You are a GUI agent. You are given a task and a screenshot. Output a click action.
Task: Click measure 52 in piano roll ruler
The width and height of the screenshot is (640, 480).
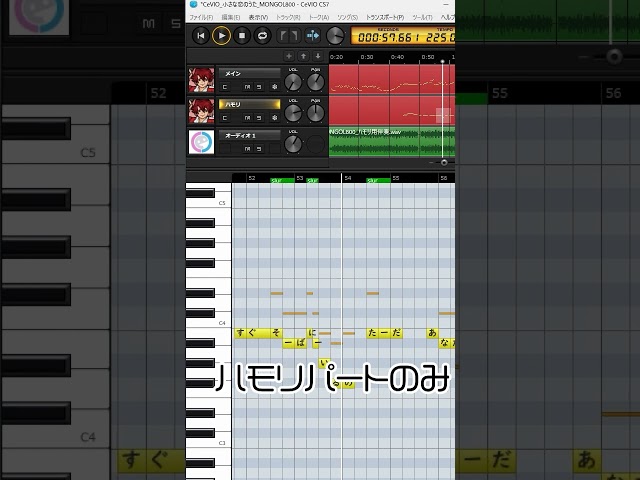[x=252, y=178]
